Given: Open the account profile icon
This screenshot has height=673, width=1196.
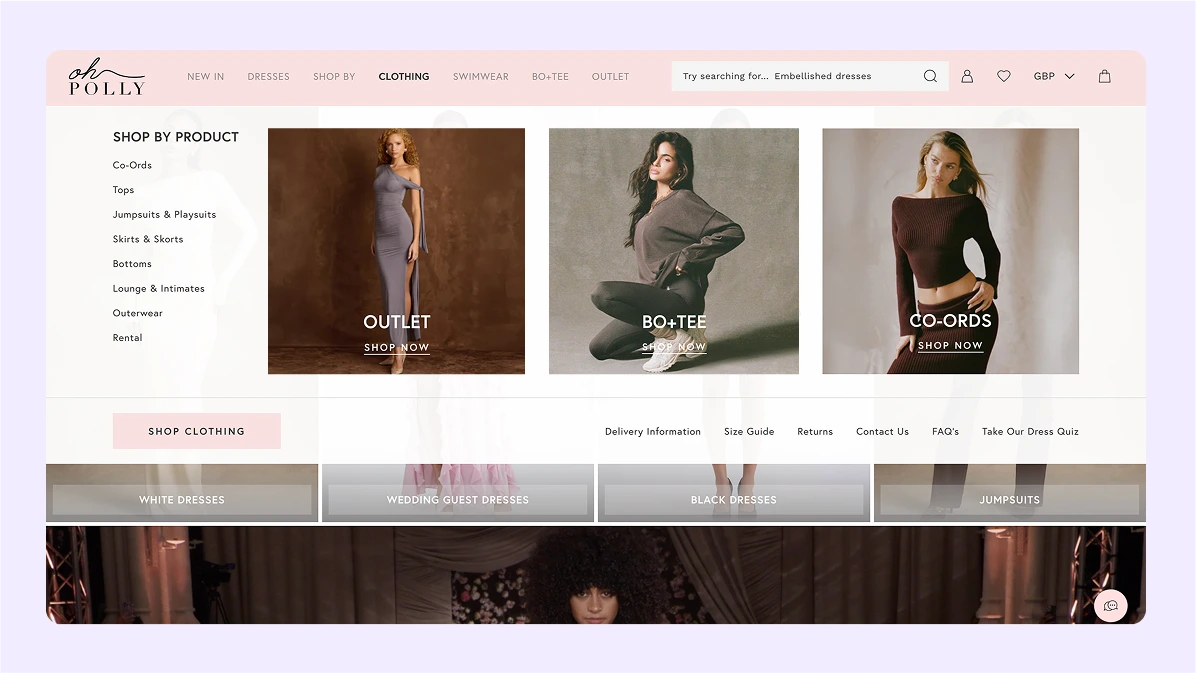Looking at the screenshot, I should [x=967, y=76].
